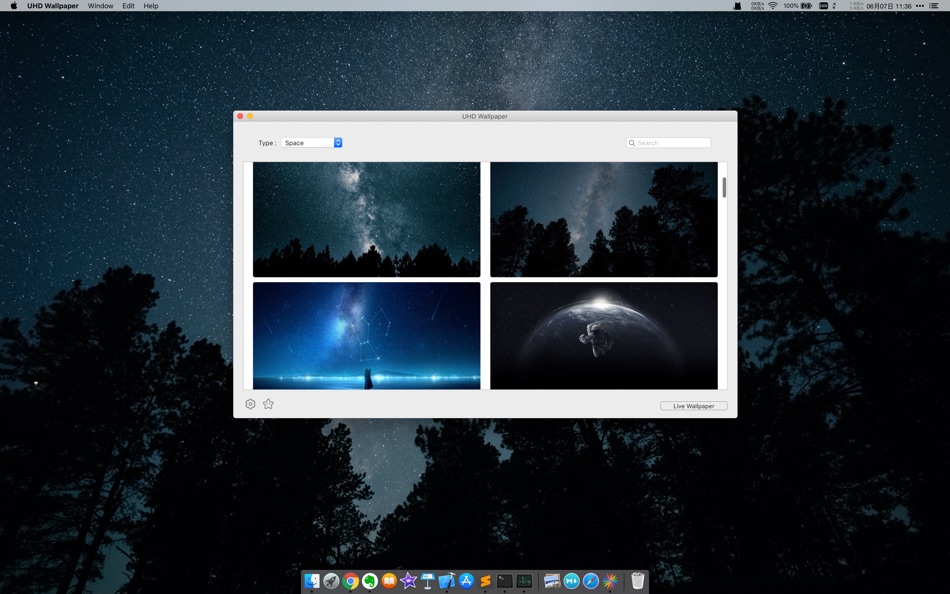
Task: Open the Edit menu
Action: (128, 5)
